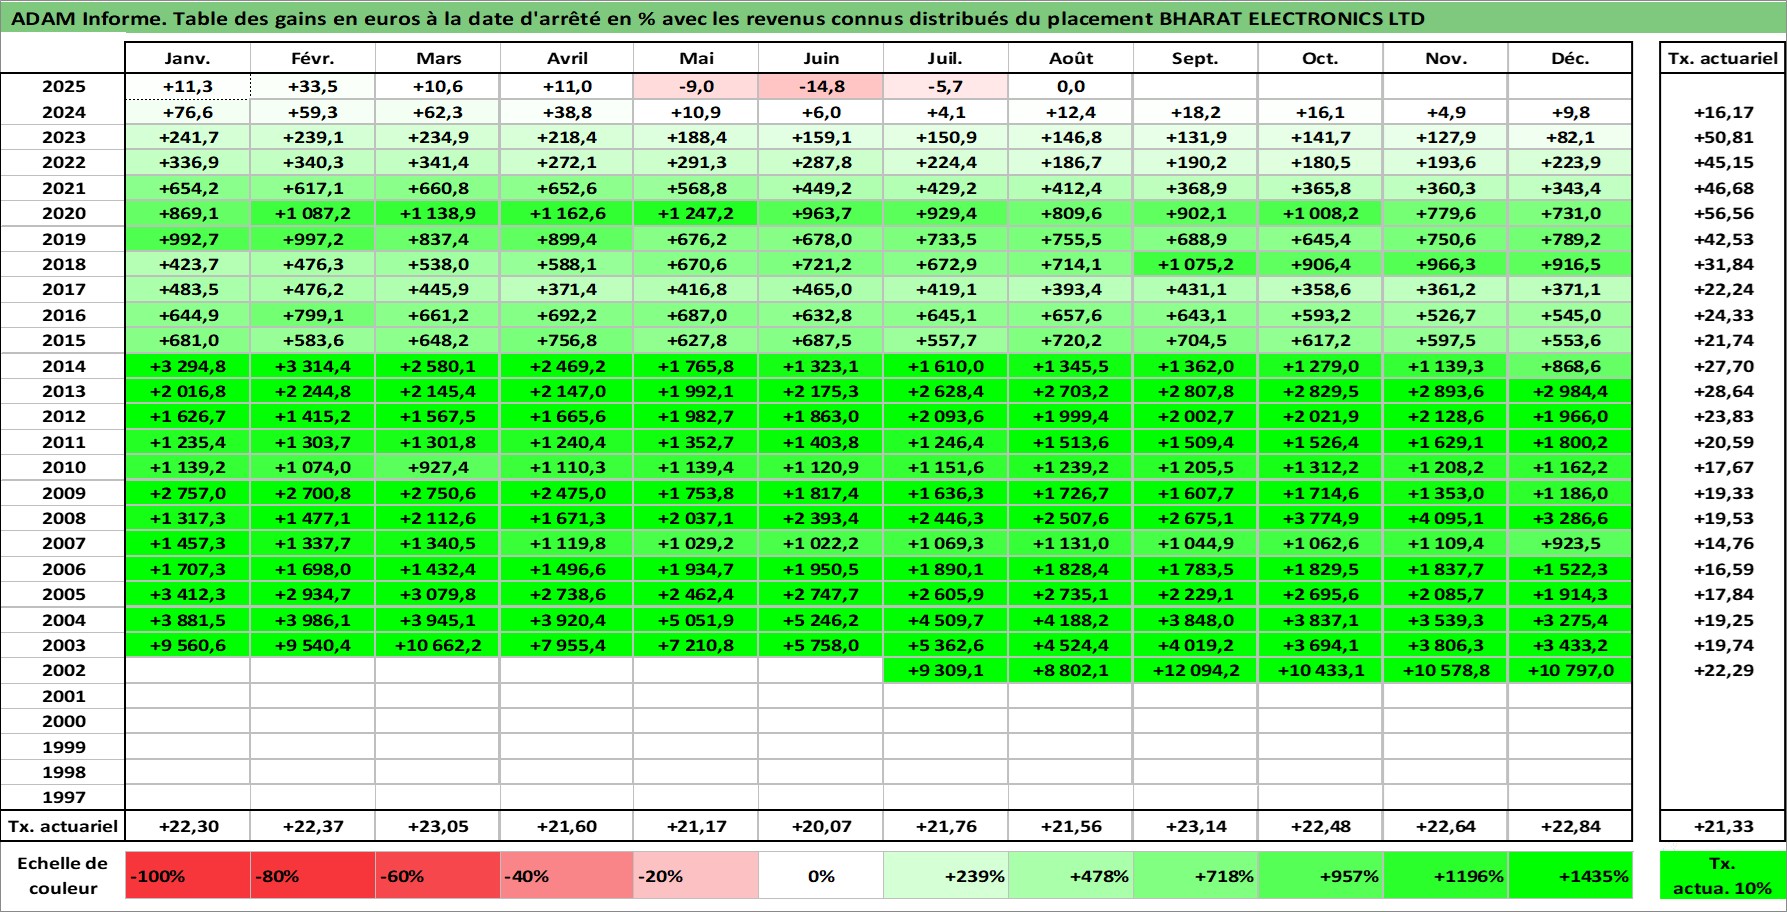Click the bottom Tx. actuariel row label
1787x912 pixels.
63,826
